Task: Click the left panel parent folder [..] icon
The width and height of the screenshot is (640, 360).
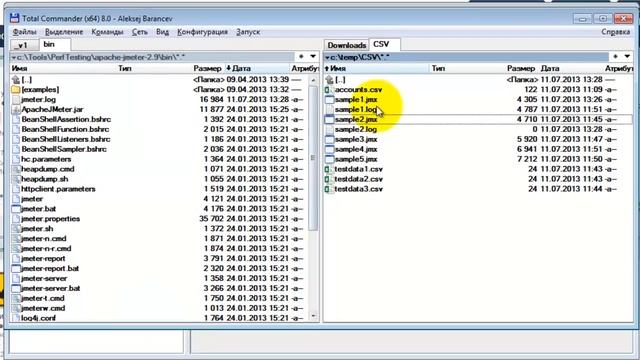Action: click(x=16, y=80)
